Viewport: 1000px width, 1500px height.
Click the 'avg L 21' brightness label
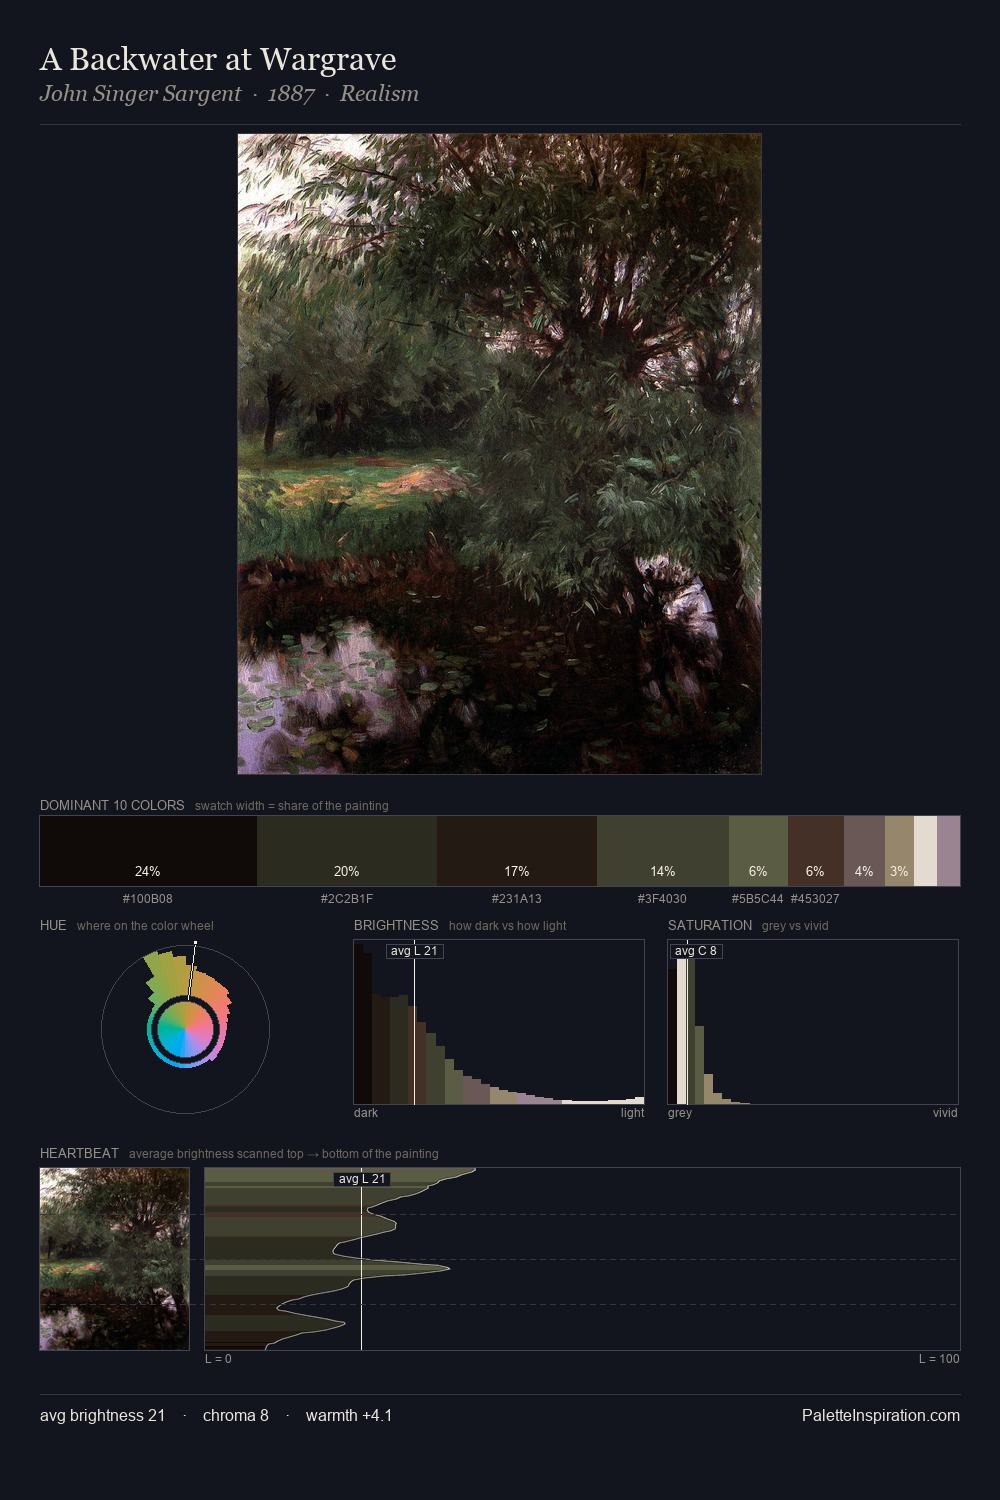(414, 951)
